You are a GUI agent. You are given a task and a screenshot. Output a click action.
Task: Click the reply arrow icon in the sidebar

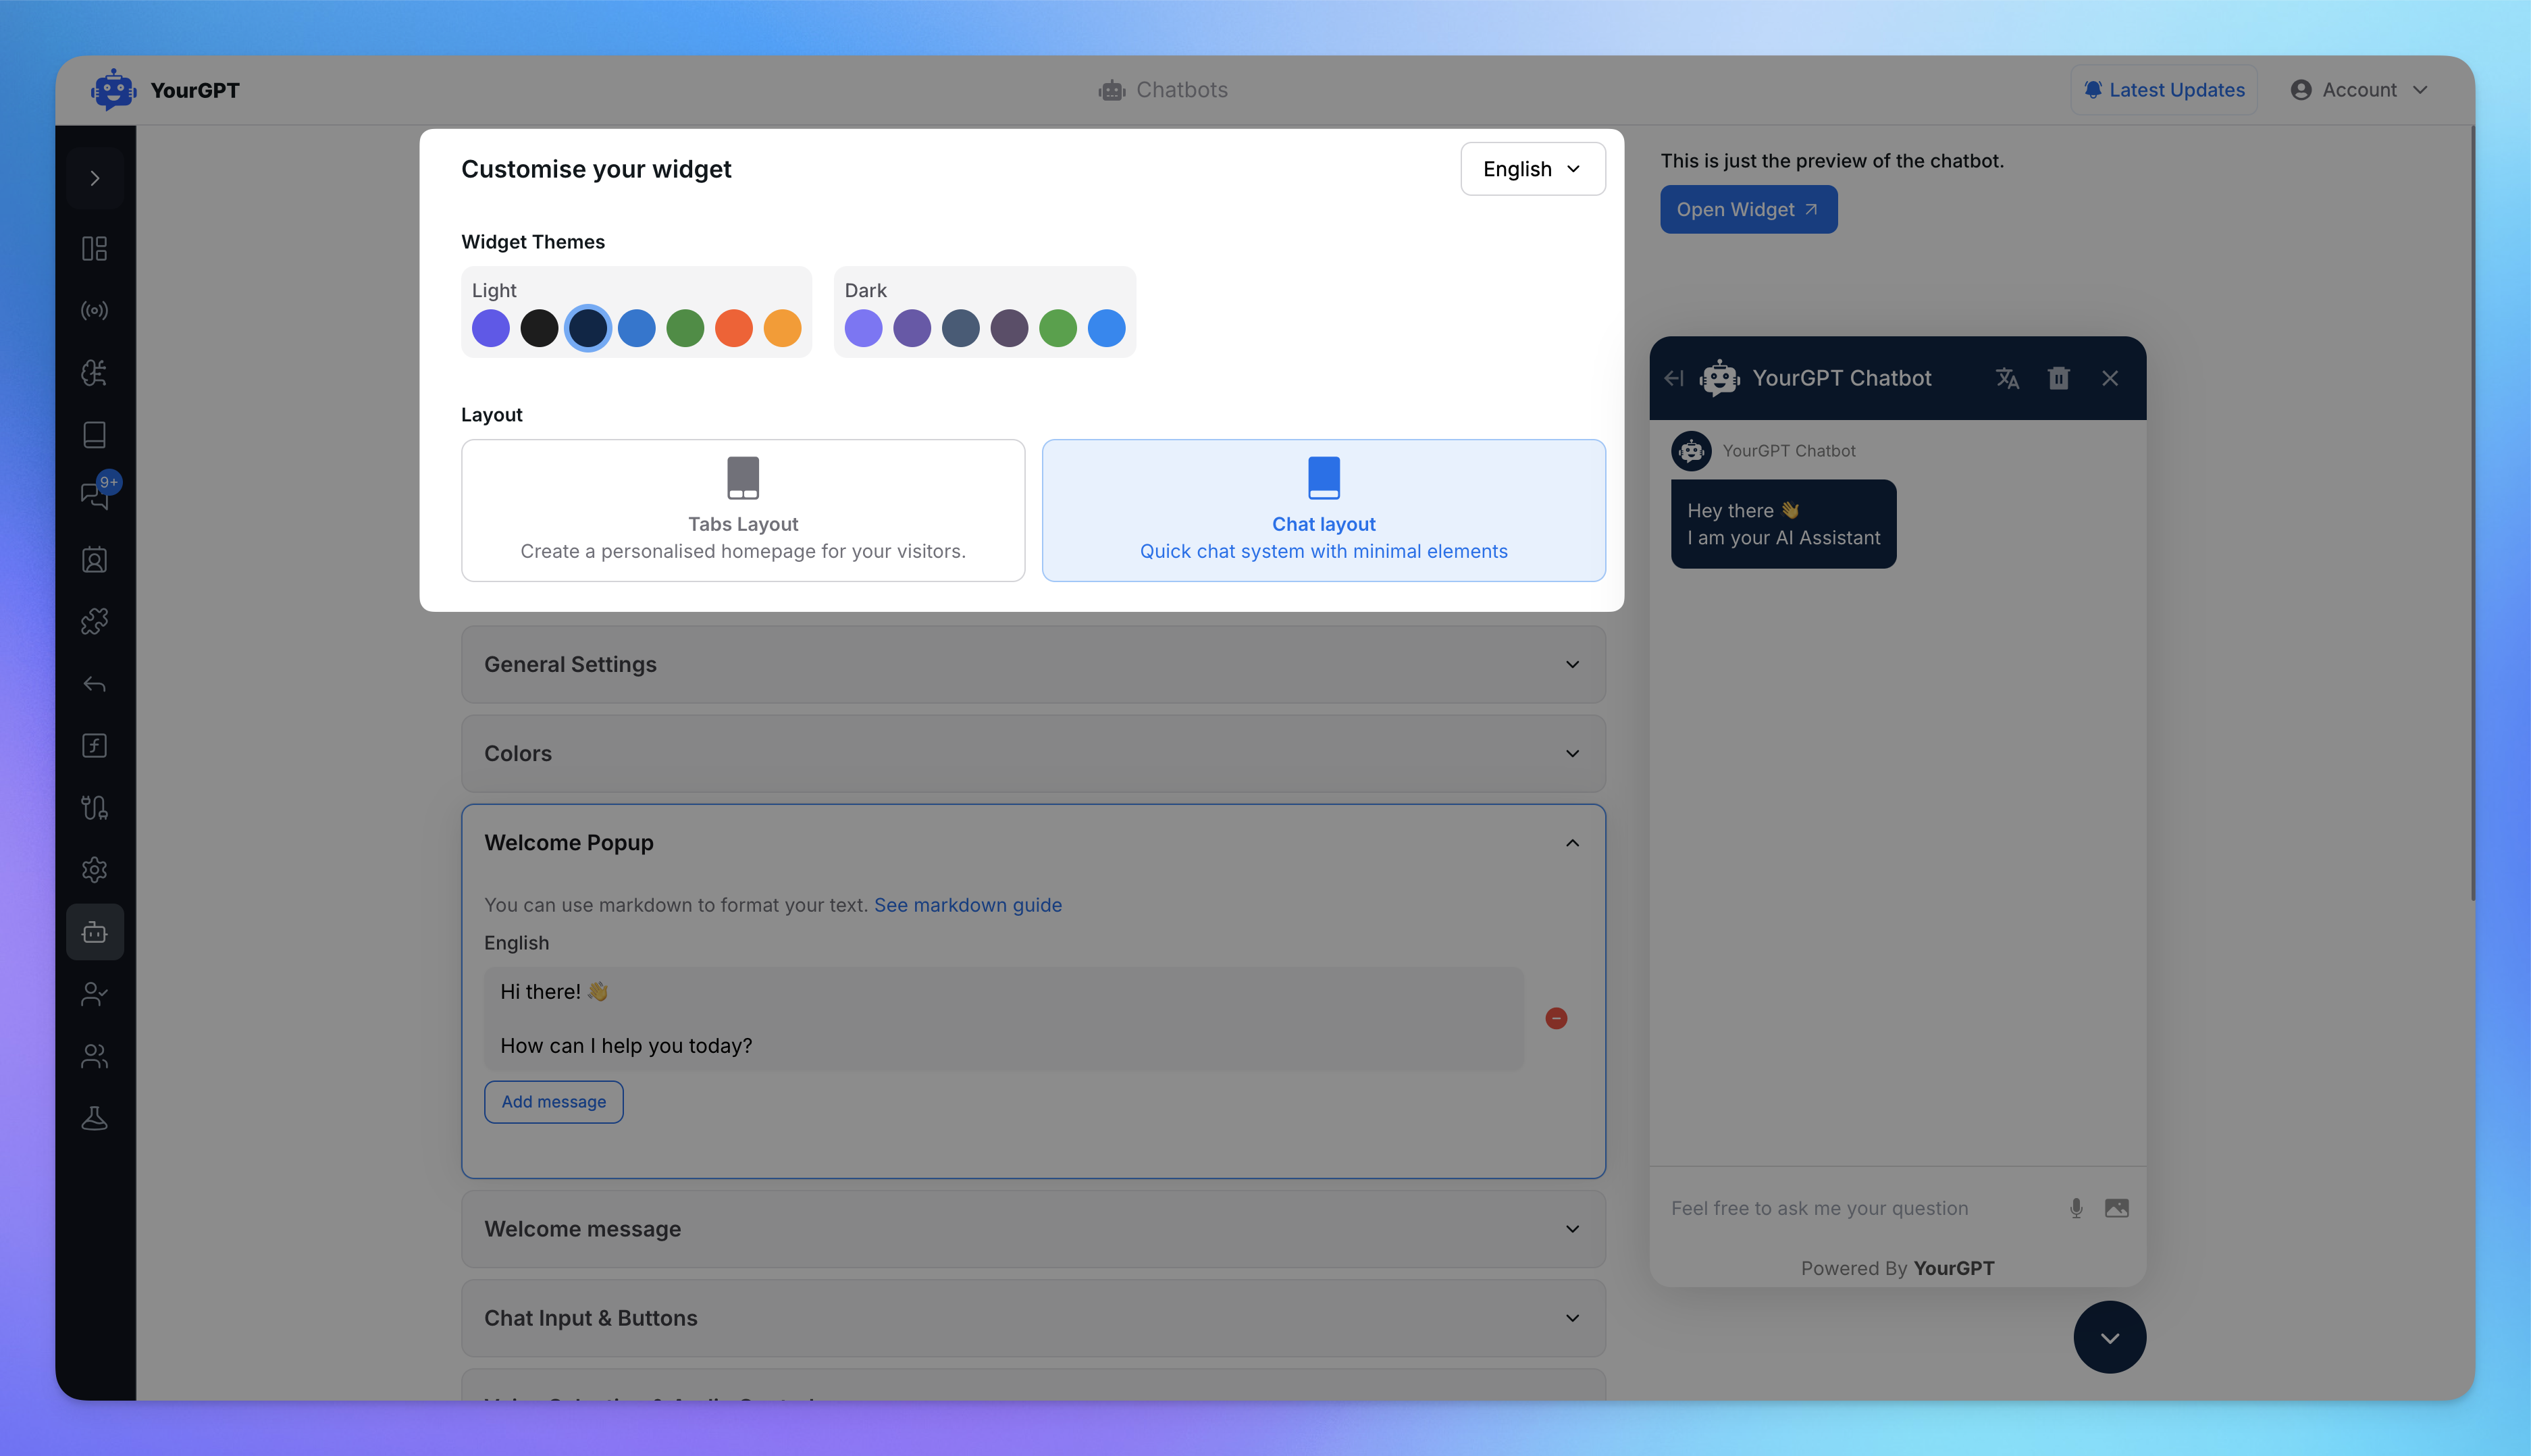[x=95, y=684]
